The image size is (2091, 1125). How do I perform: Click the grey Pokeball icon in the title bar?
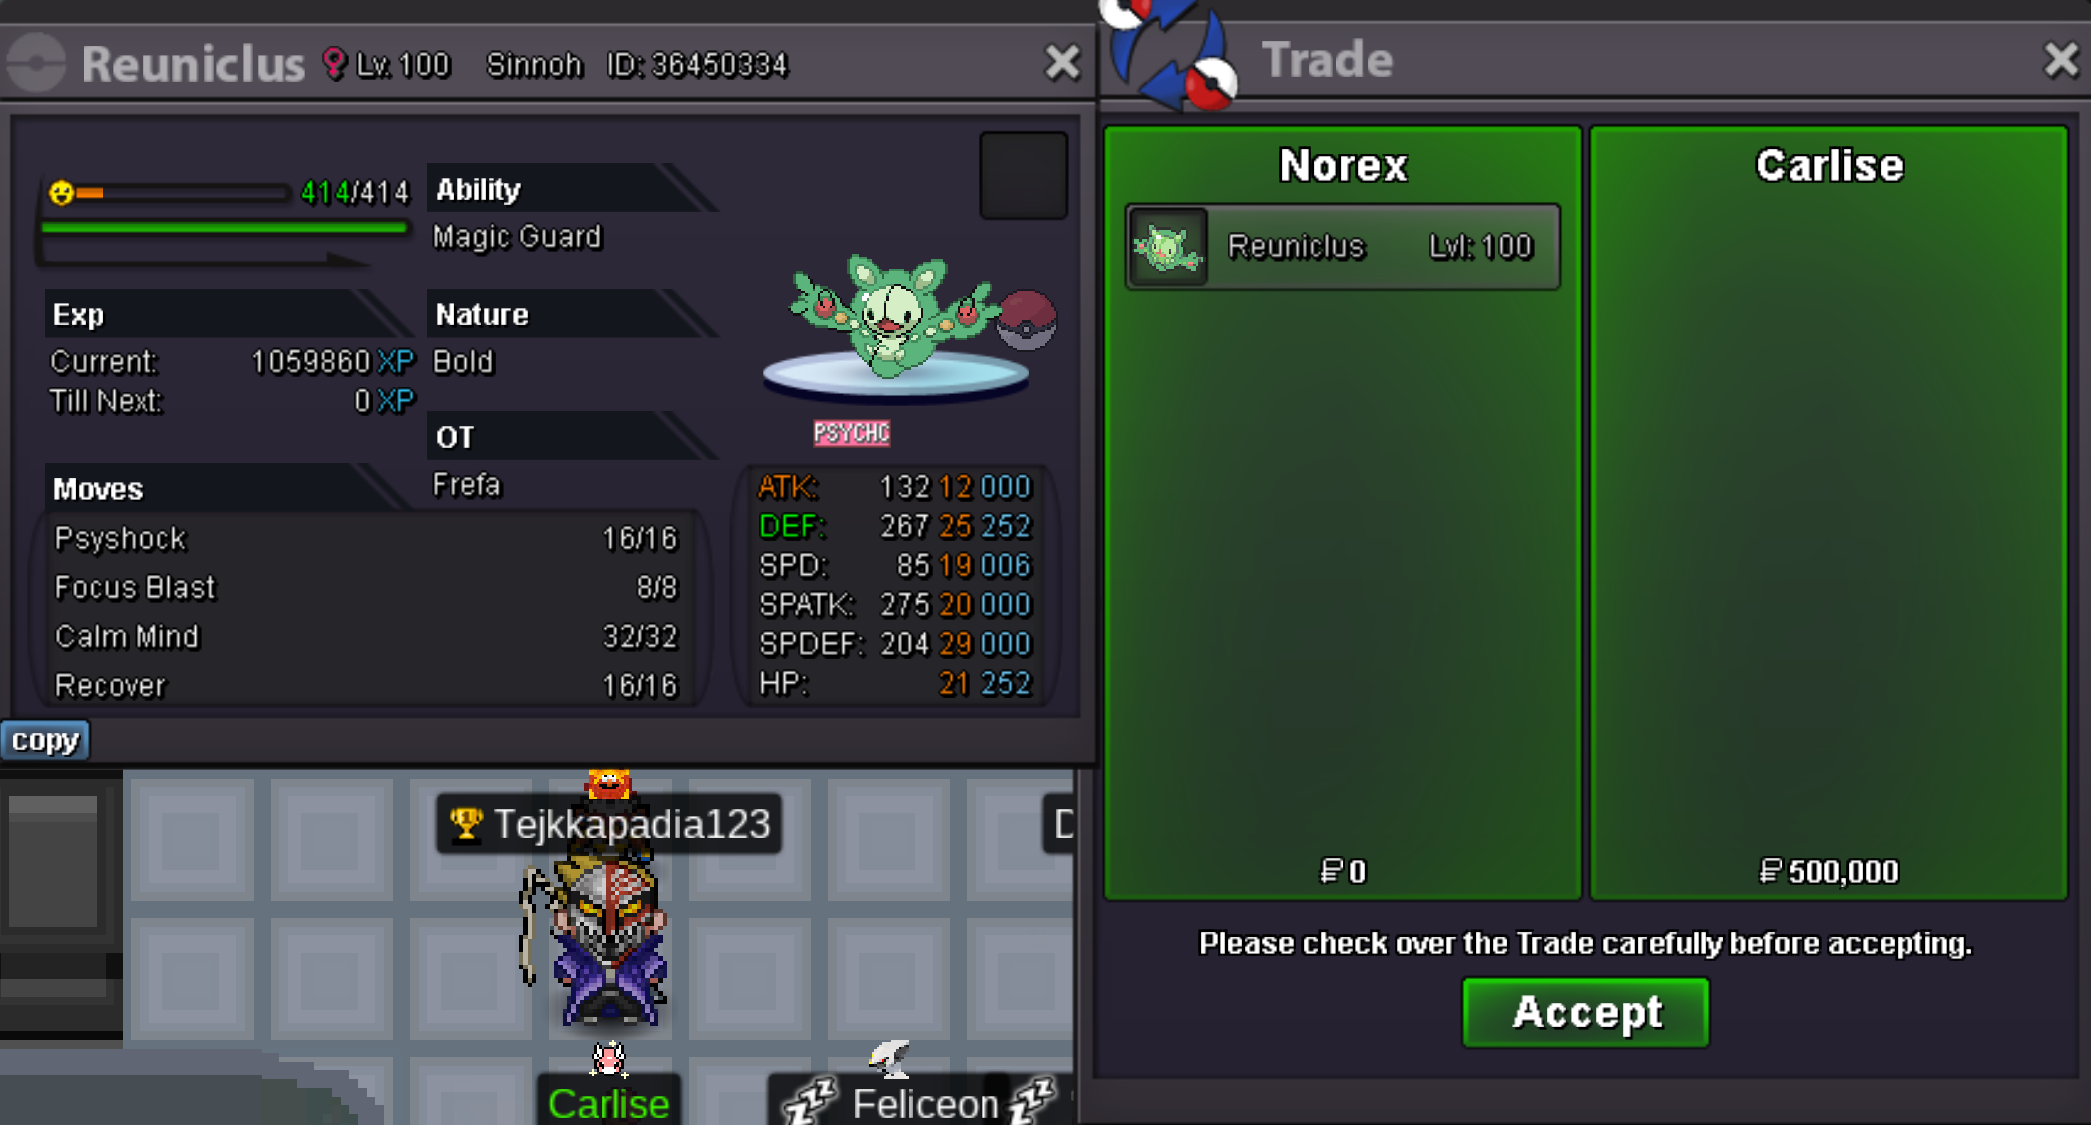37,63
